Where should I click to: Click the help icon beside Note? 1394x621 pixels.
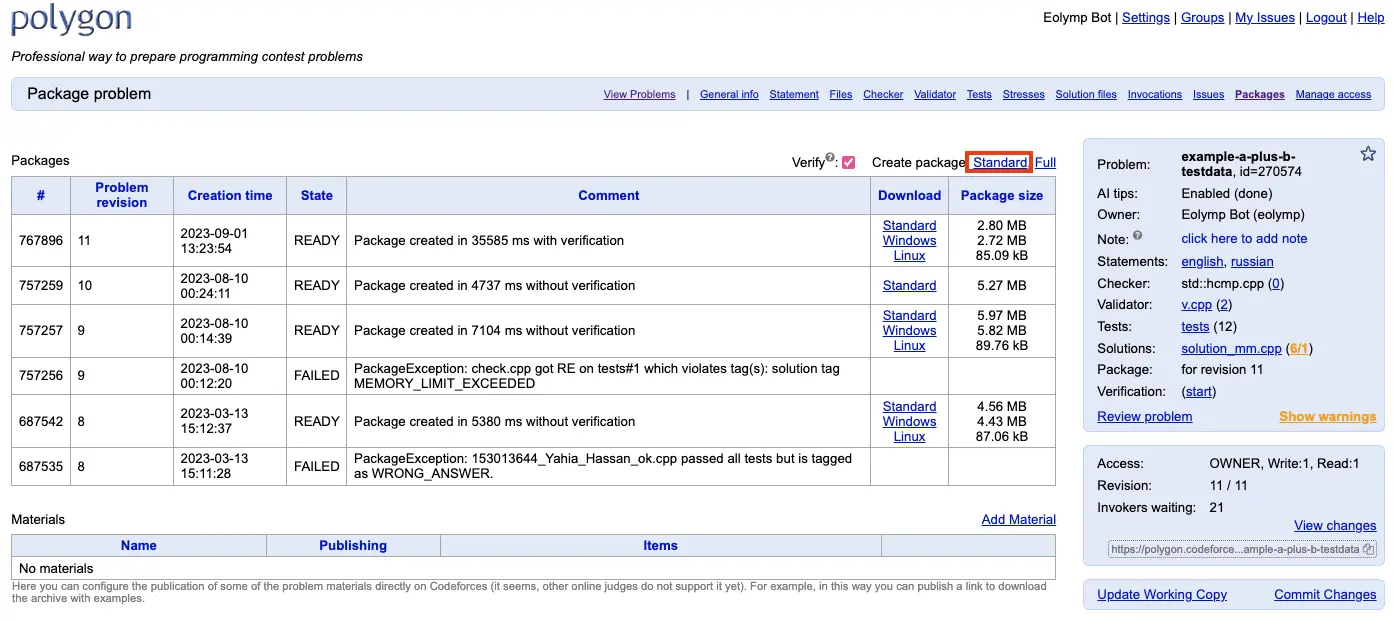pyautogui.click(x=1137, y=237)
